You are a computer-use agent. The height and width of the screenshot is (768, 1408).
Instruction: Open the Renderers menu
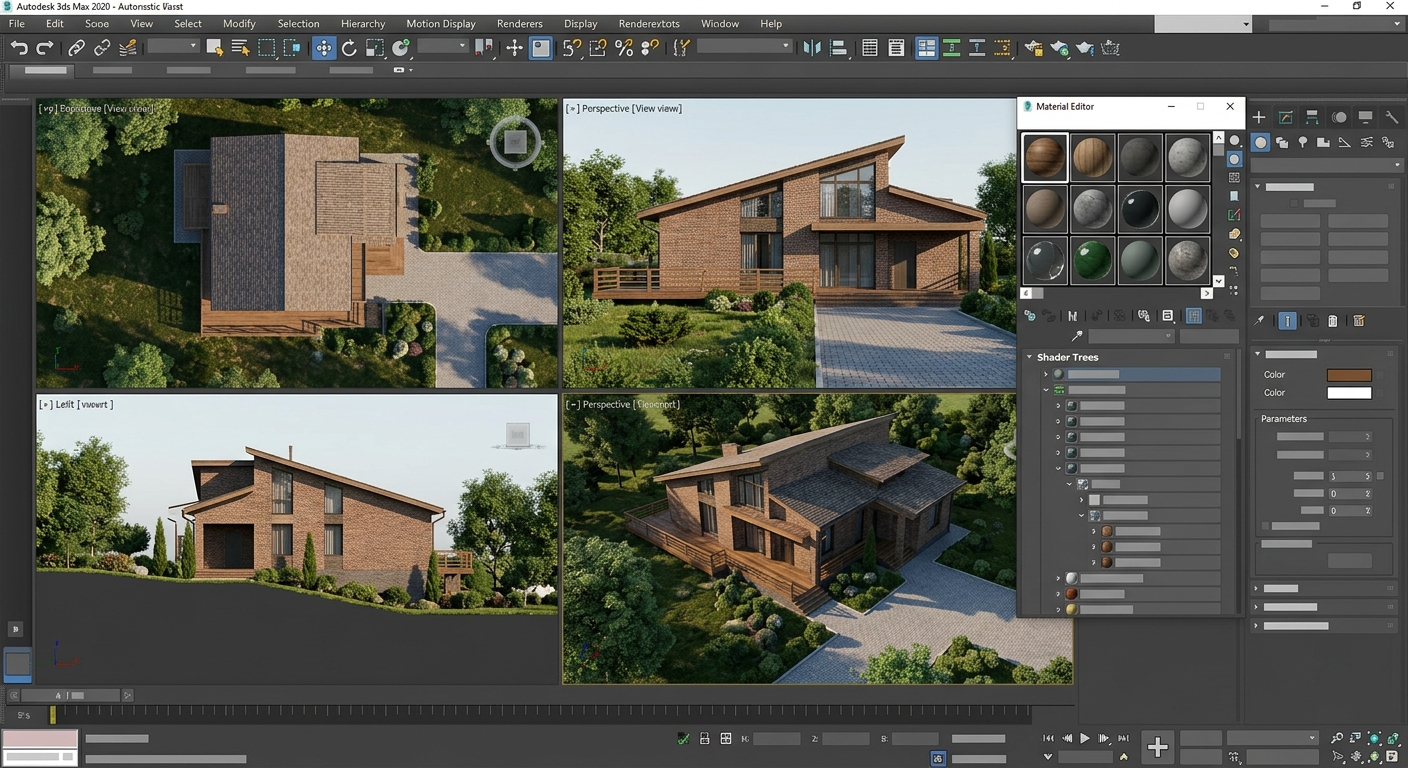tap(519, 23)
